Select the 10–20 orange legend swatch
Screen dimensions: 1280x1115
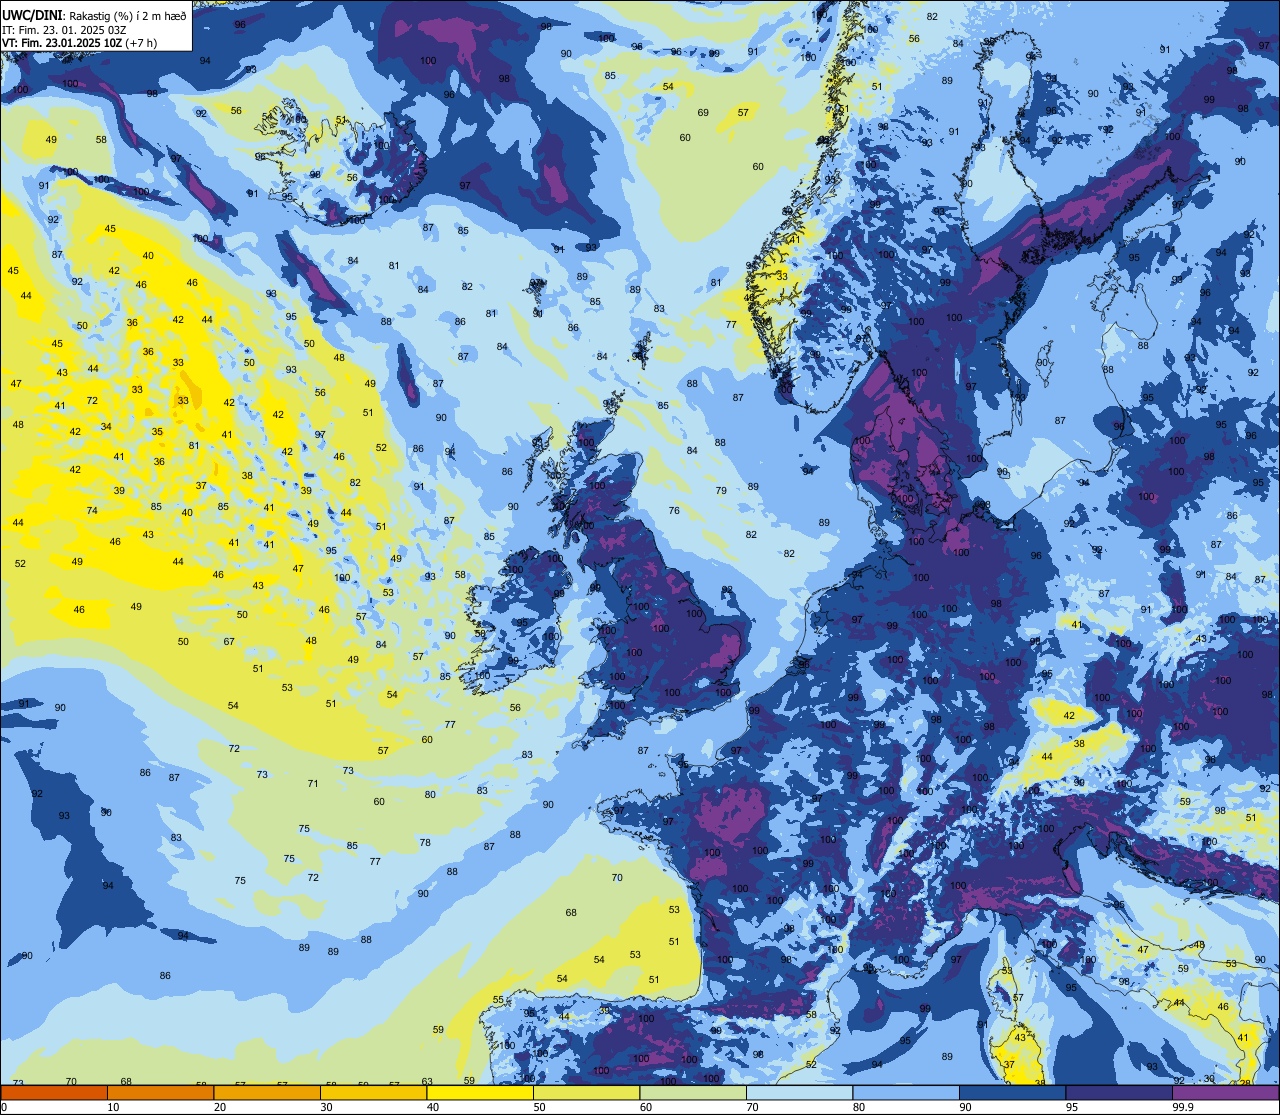pos(161,1093)
